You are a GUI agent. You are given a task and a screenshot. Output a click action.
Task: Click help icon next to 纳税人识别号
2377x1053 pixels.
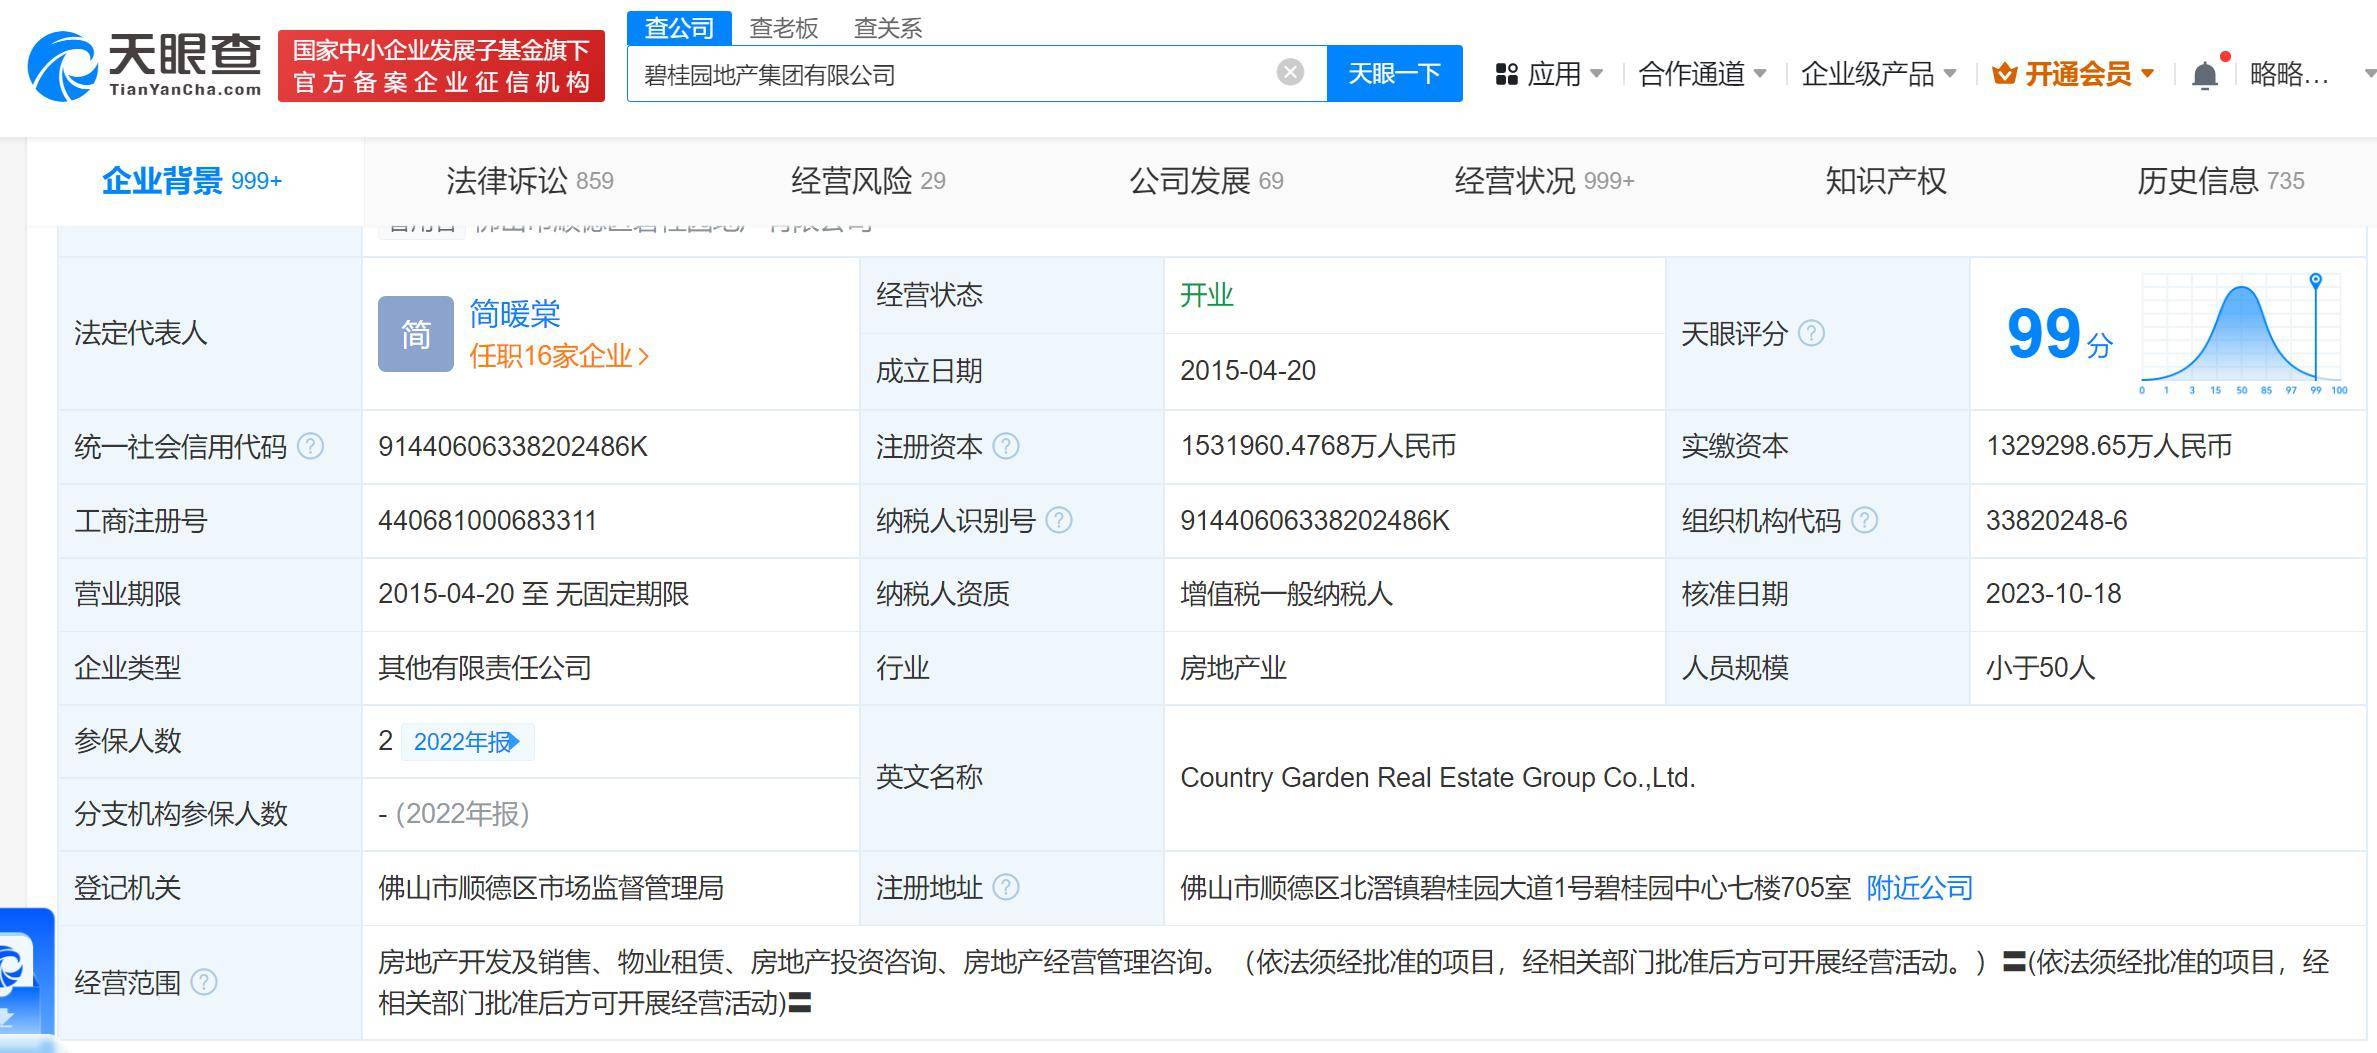tap(1059, 520)
